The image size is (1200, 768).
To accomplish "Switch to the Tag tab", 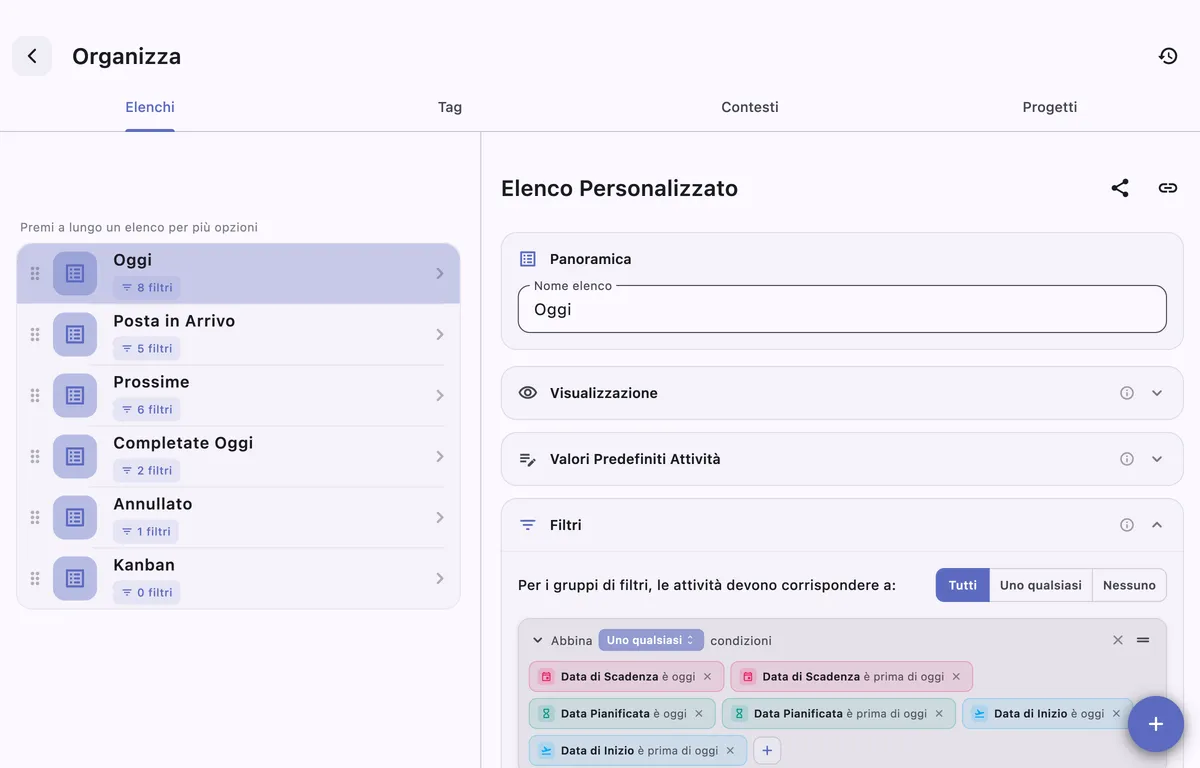I will 450,107.
